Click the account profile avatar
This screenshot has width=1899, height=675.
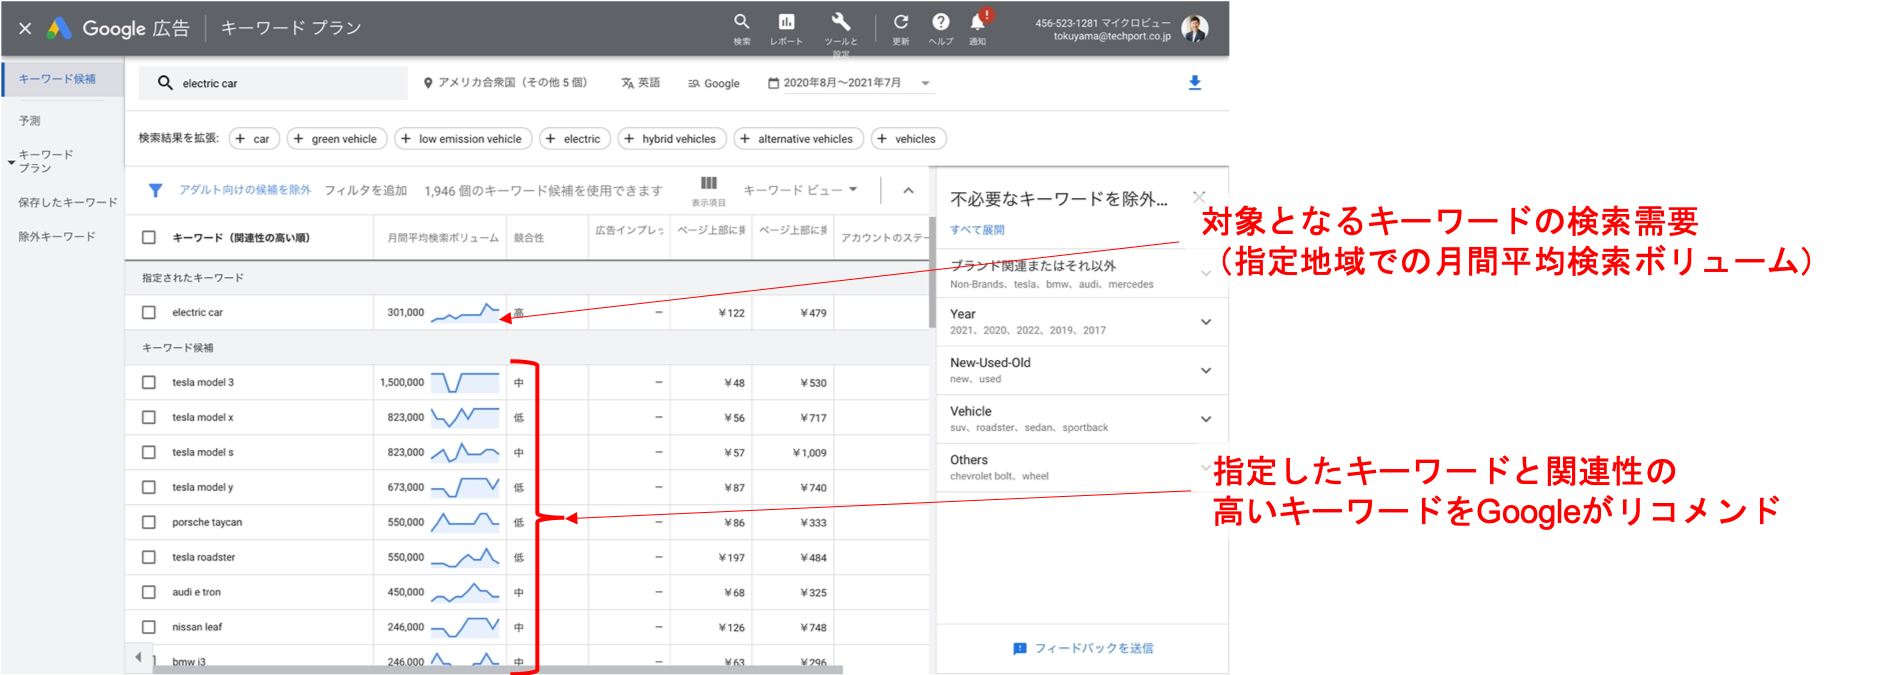(x=1195, y=28)
